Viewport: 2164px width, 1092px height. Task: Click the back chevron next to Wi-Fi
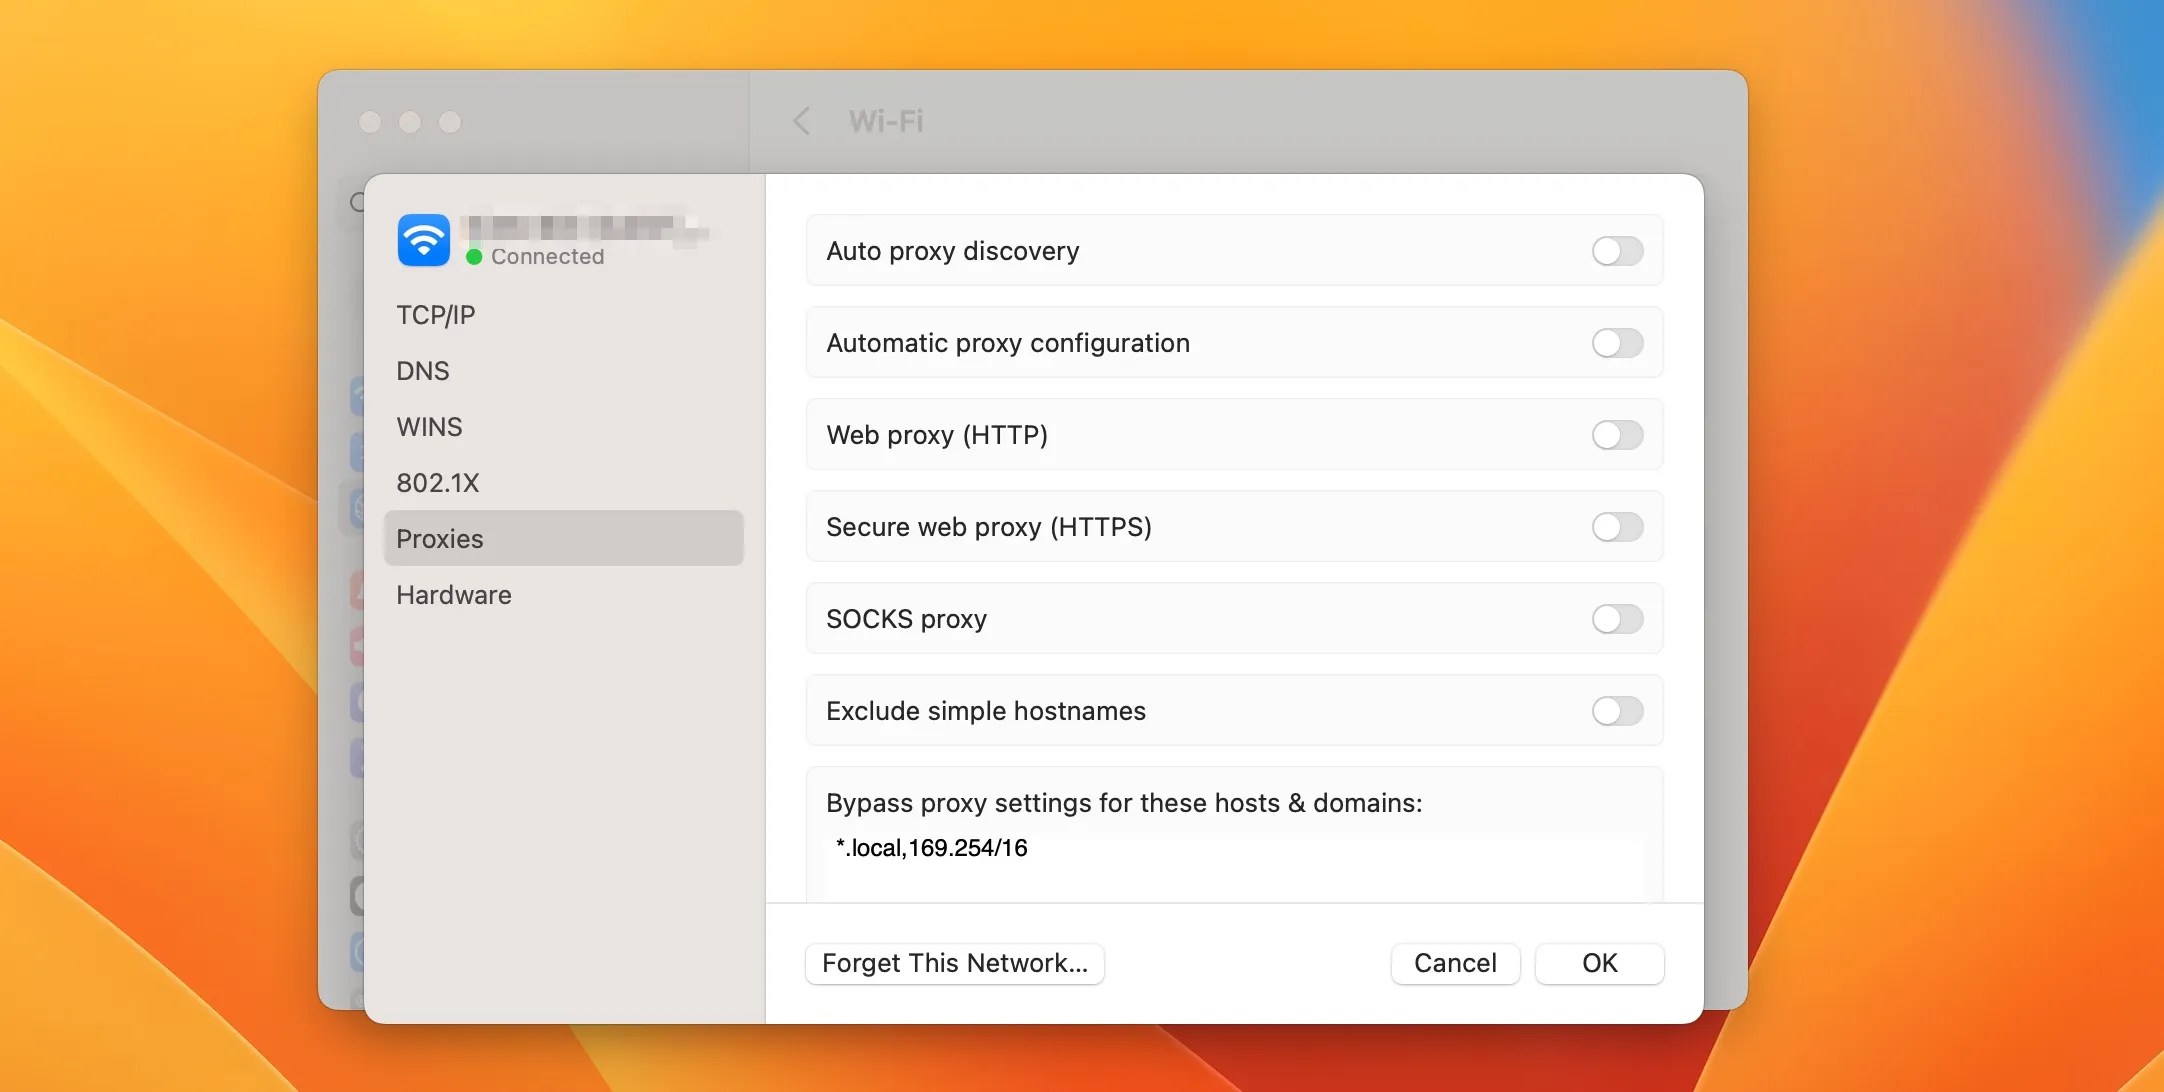[801, 122]
